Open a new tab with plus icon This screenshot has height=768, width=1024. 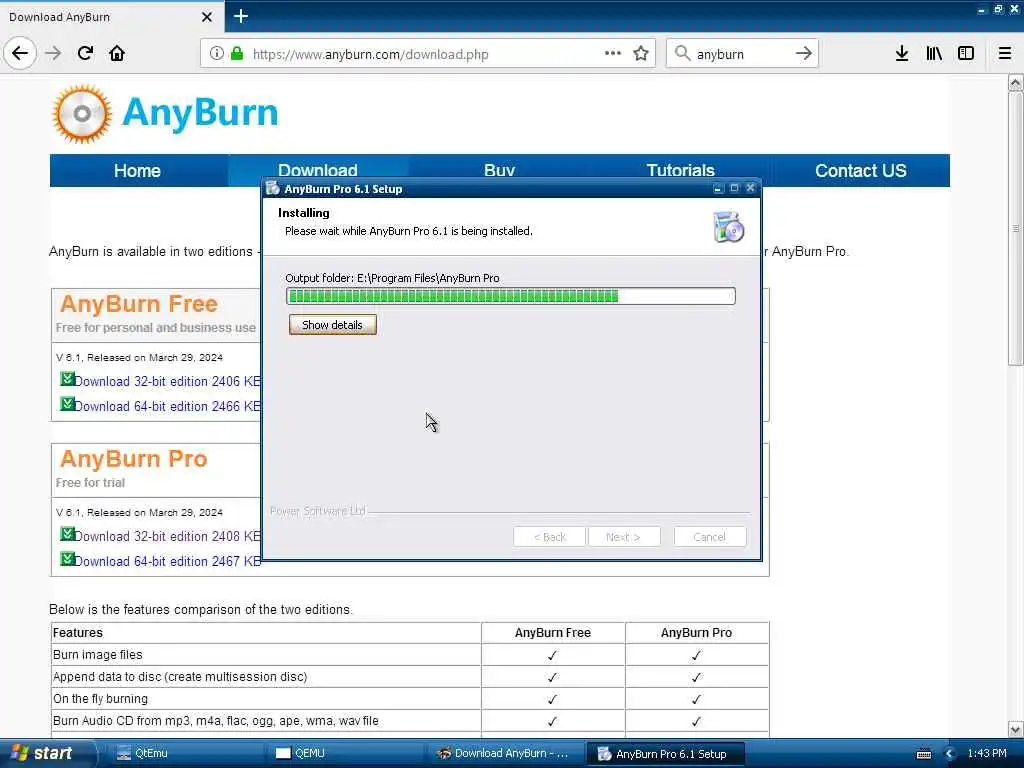[241, 16]
